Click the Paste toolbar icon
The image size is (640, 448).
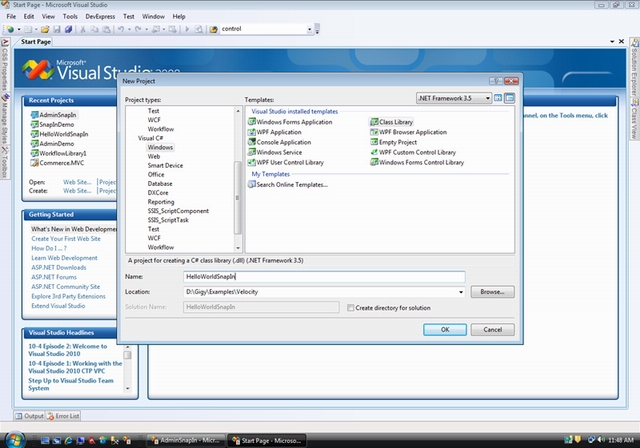pyautogui.click(x=106, y=29)
